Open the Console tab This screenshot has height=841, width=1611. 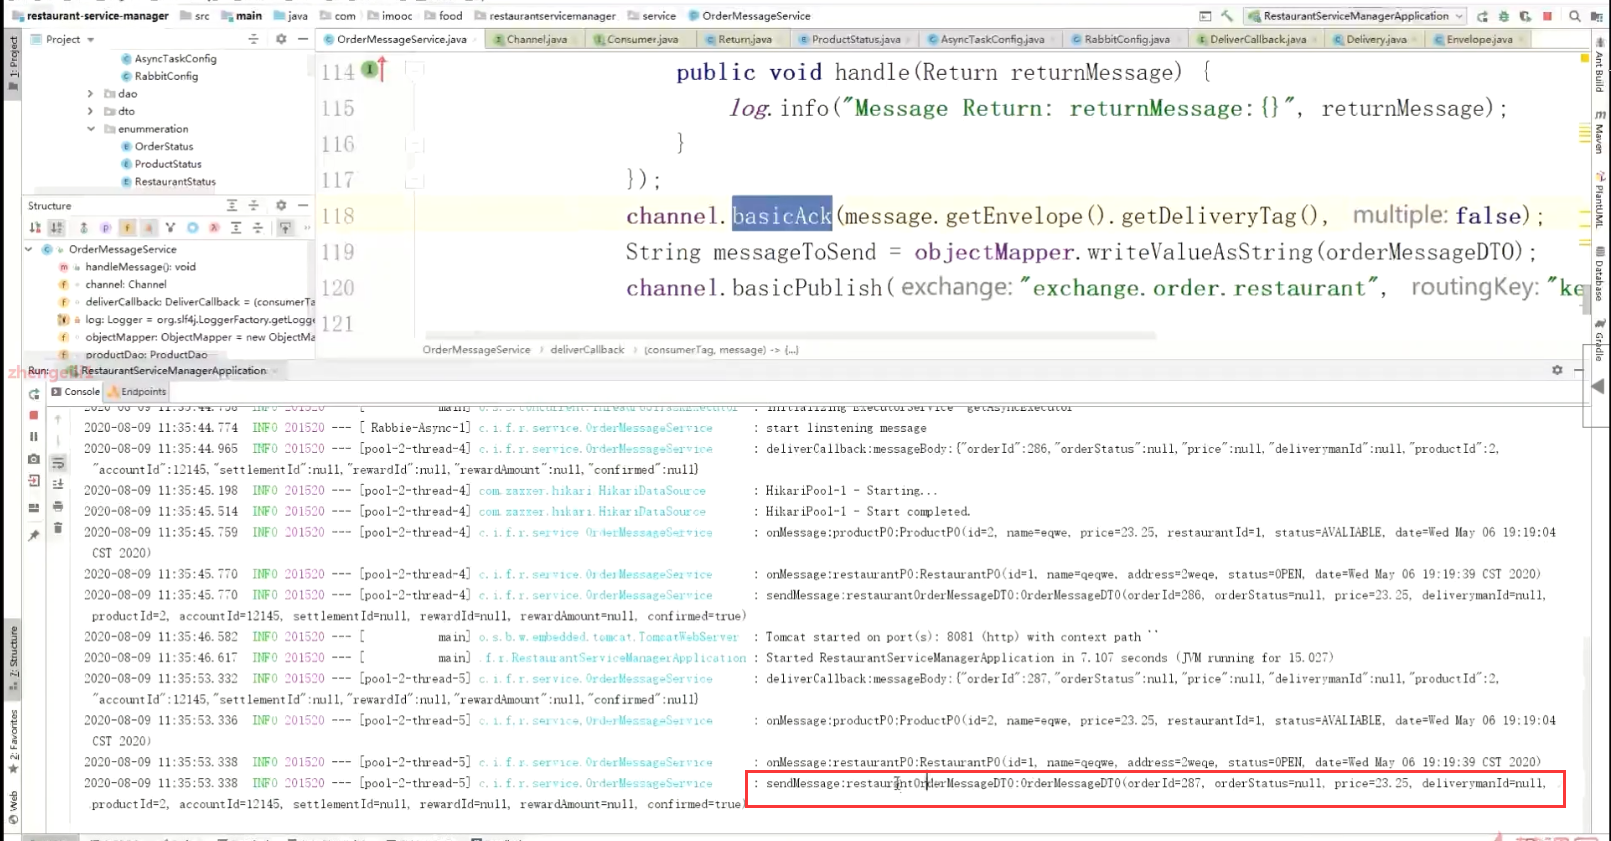pos(76,392)
